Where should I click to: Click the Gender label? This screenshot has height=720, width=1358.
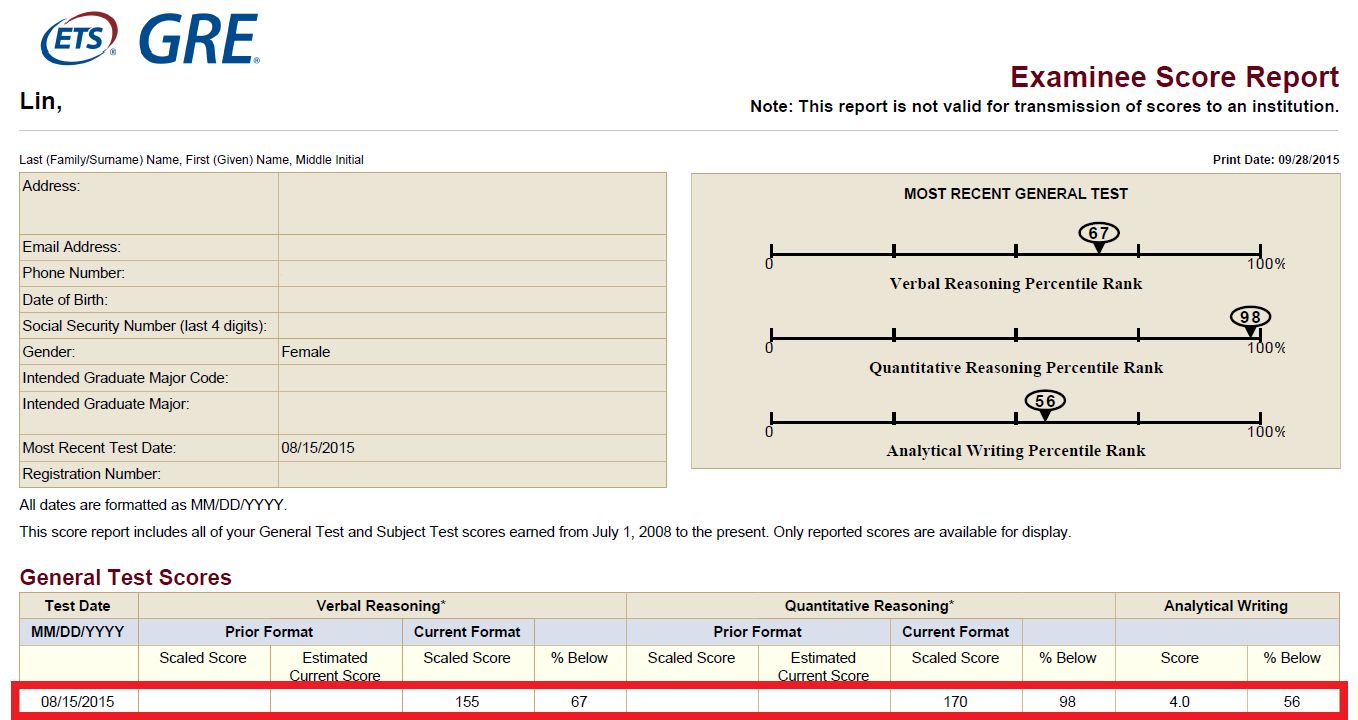tap(49, 352)
